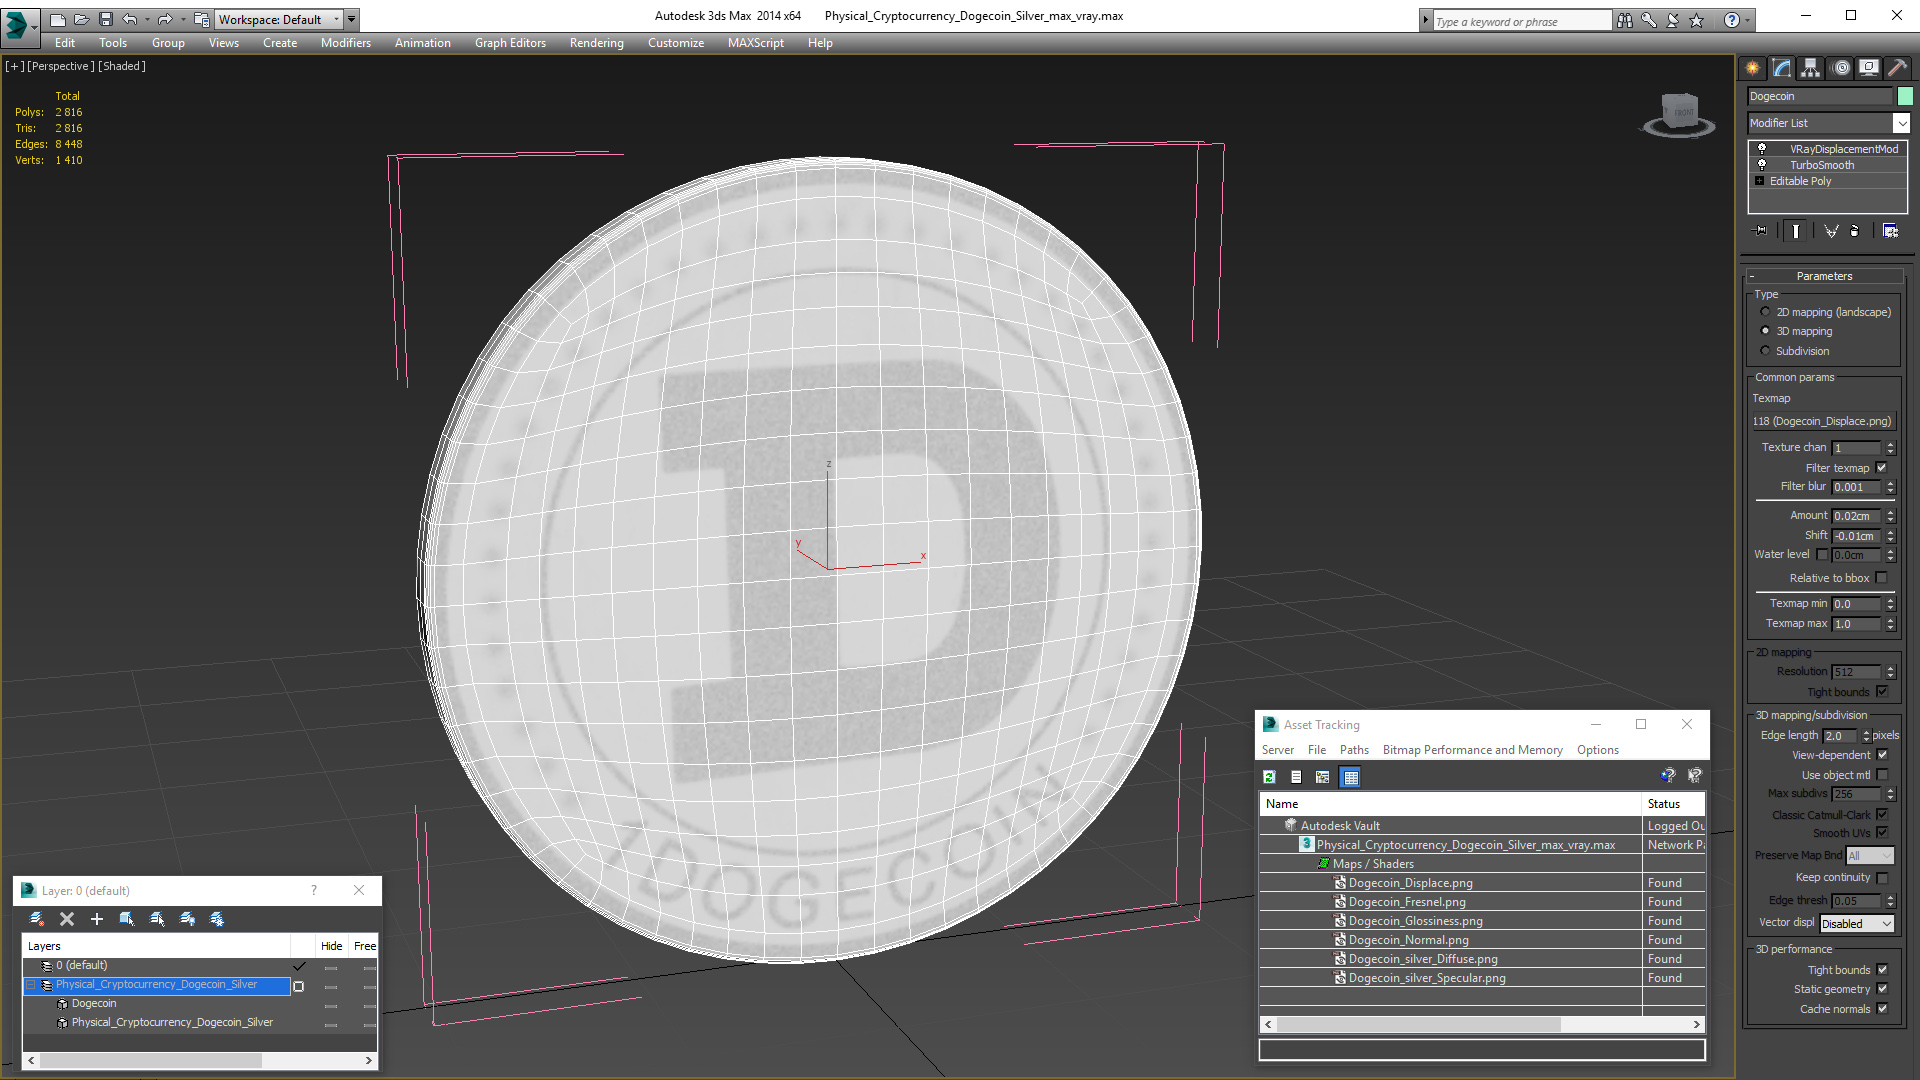The image size is (1920, 1080).
Task: Select Dogecoin_Normal.png in Asset Tracking
Action: click(1408, 940)
